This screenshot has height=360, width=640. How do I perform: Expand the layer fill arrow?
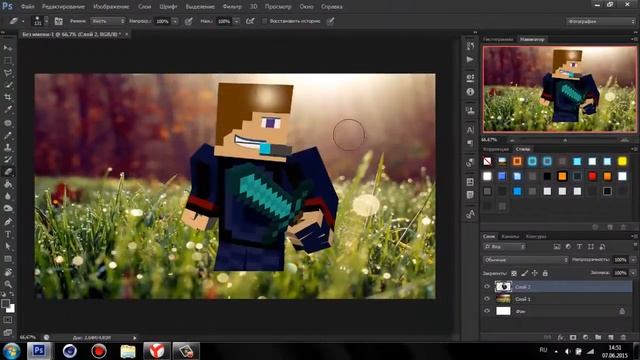(633, 273)
